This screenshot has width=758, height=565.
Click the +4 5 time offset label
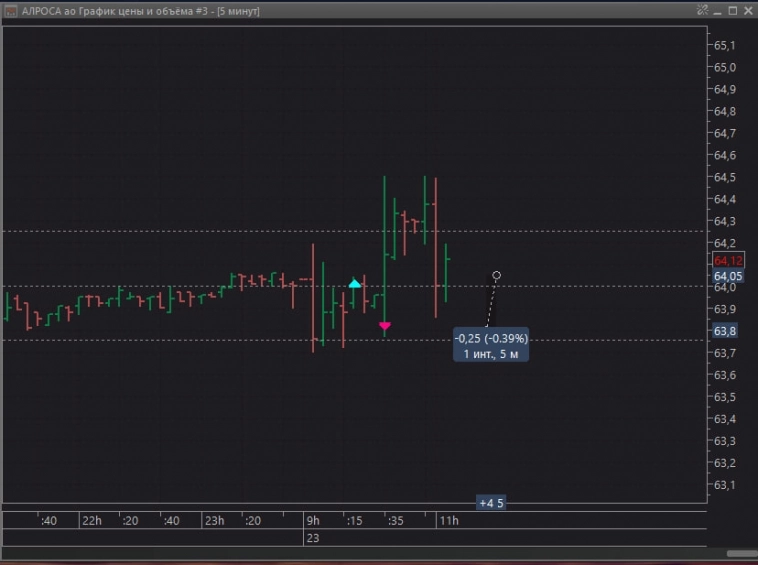[491, 503]
